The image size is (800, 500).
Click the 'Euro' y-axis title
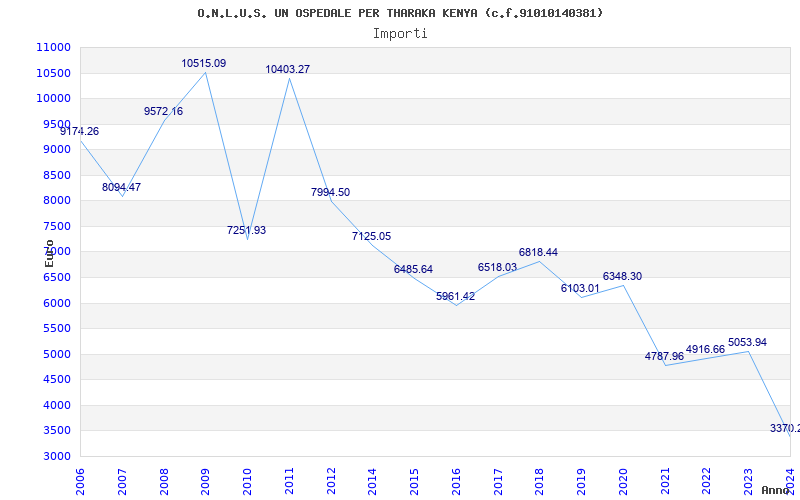coord(49,254)
